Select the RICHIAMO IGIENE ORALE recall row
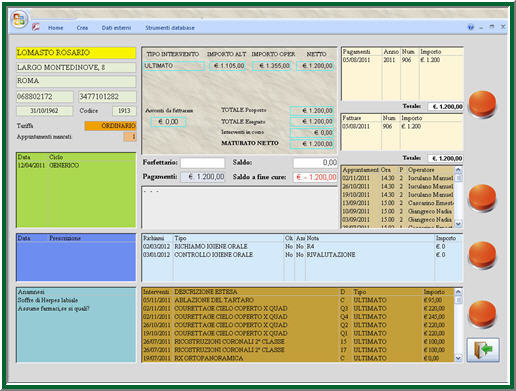 click(x=302, y=246)
